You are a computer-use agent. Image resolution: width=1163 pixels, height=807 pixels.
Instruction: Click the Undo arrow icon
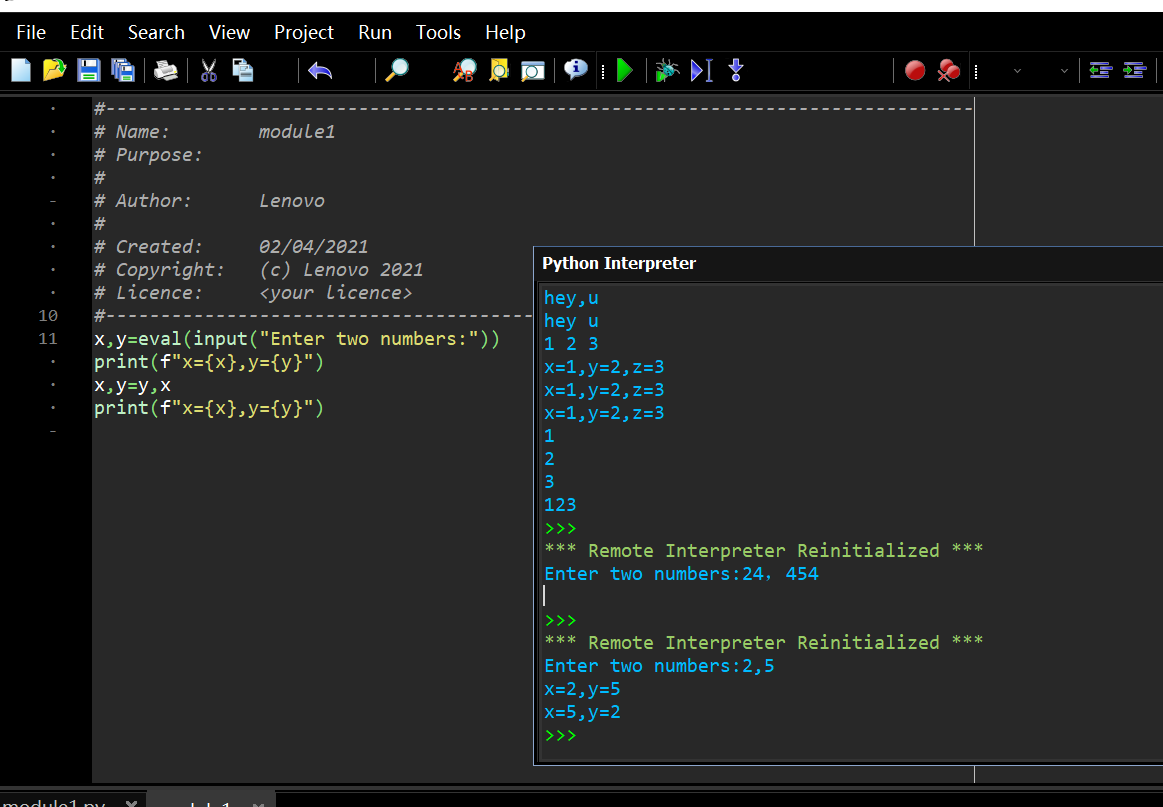(x=320, y=70)
